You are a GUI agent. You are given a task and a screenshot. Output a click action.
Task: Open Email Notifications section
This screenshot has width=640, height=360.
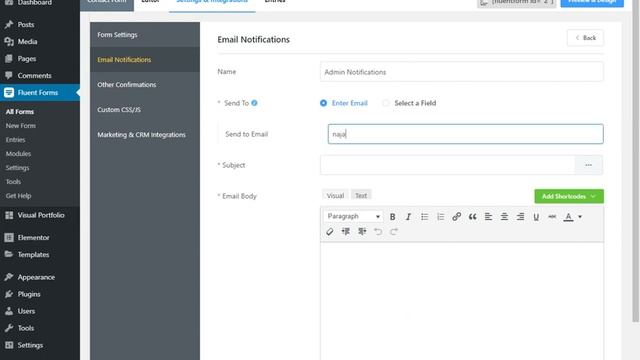145,60
